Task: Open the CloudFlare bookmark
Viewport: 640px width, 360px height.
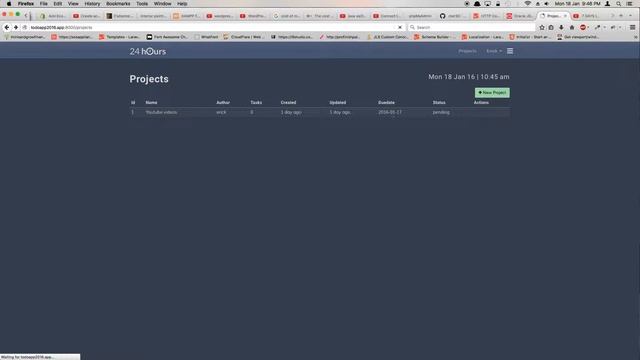Action: [x=243, y=37]
